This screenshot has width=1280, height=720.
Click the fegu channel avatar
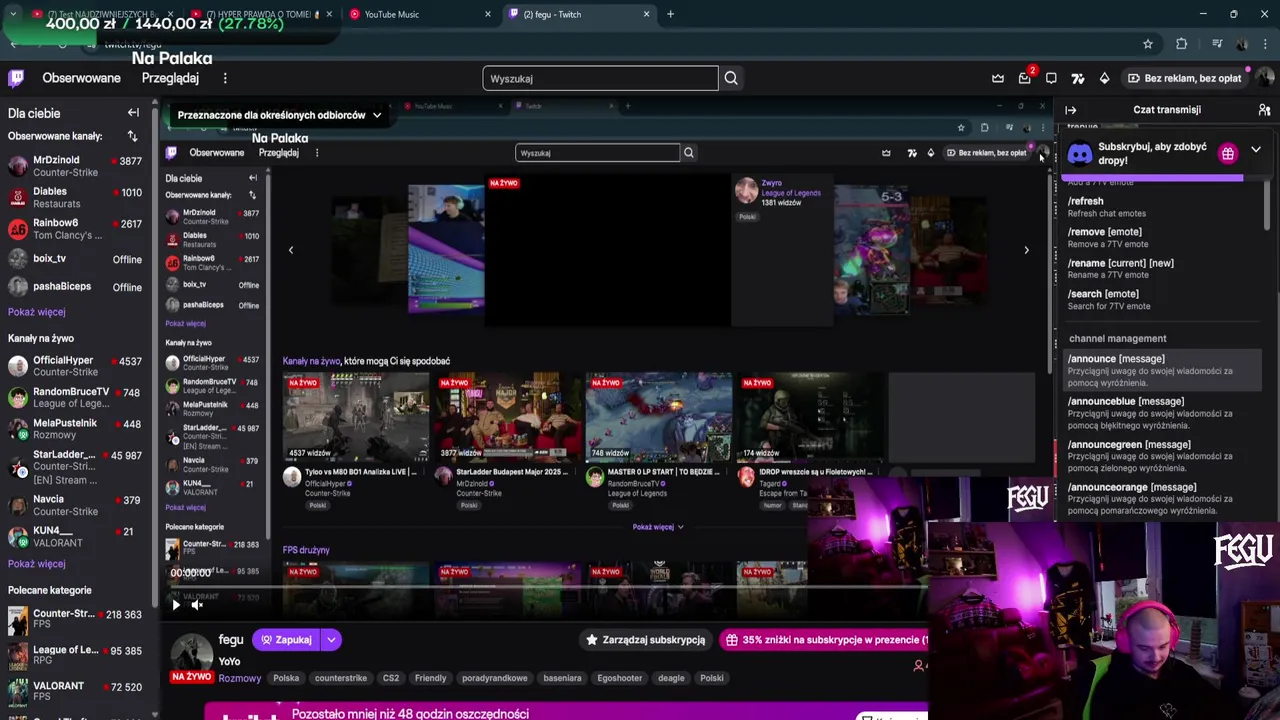click(190, 652)
